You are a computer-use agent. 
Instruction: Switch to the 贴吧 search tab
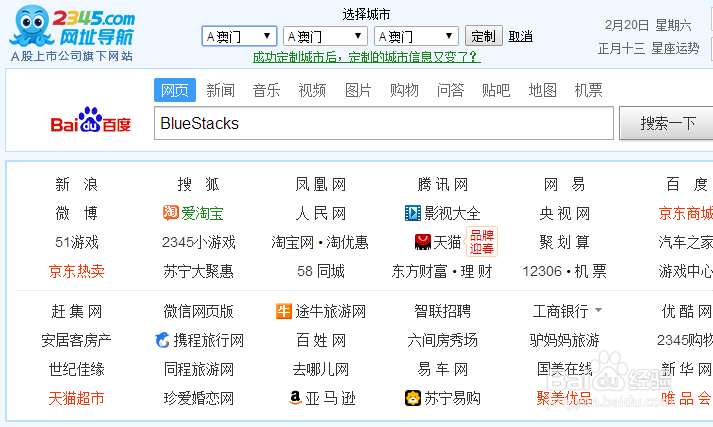496,90
